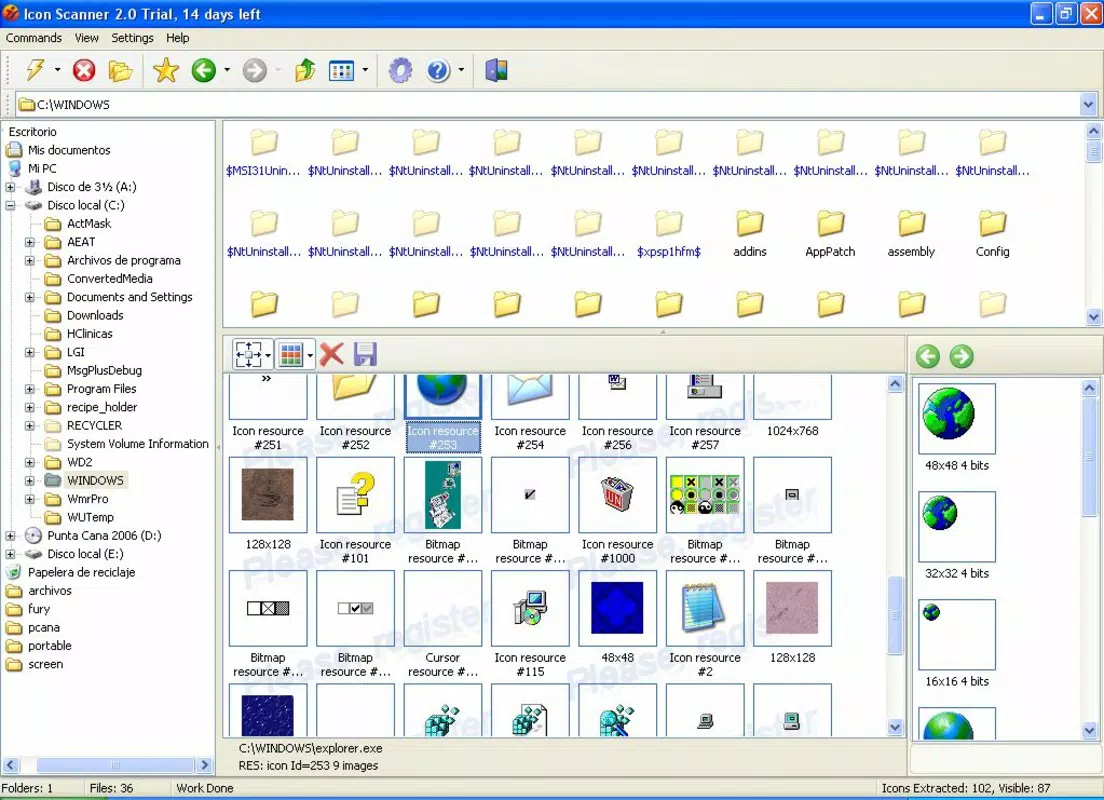
Task: Open the View menu
Action: click(87, 38)
